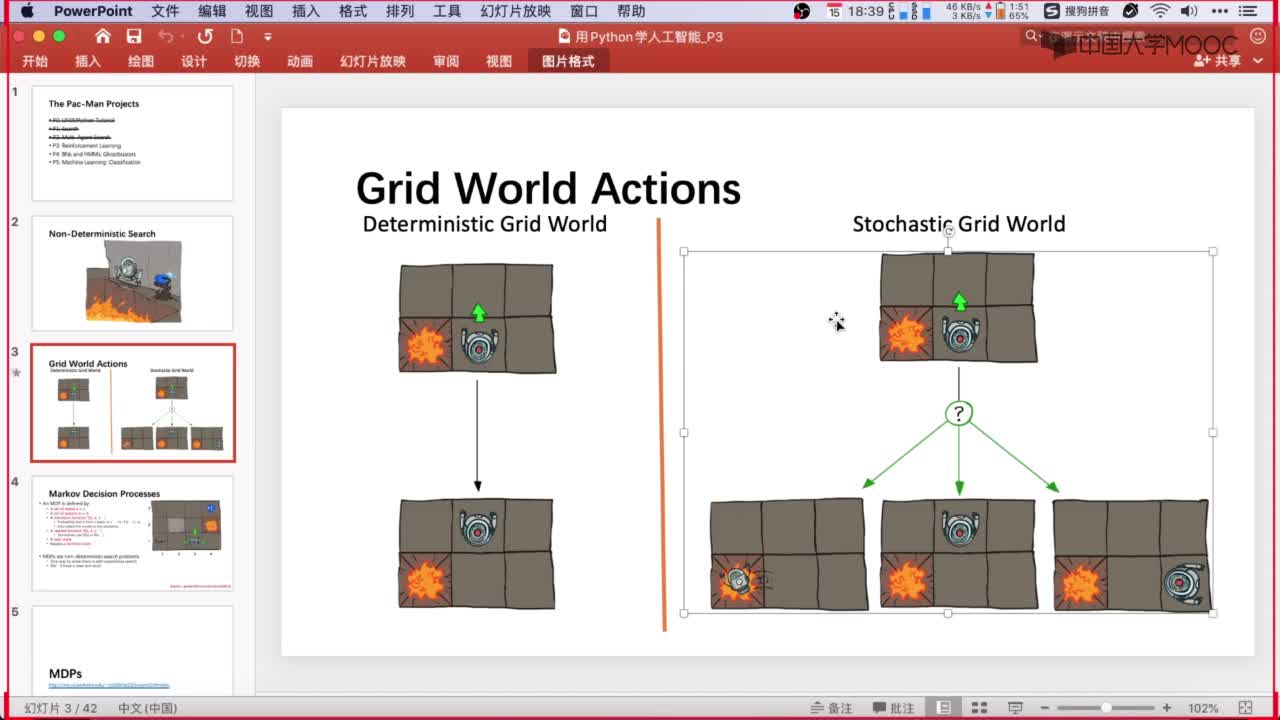Select slide 5 thumbnail MDPs

[132, 649]
